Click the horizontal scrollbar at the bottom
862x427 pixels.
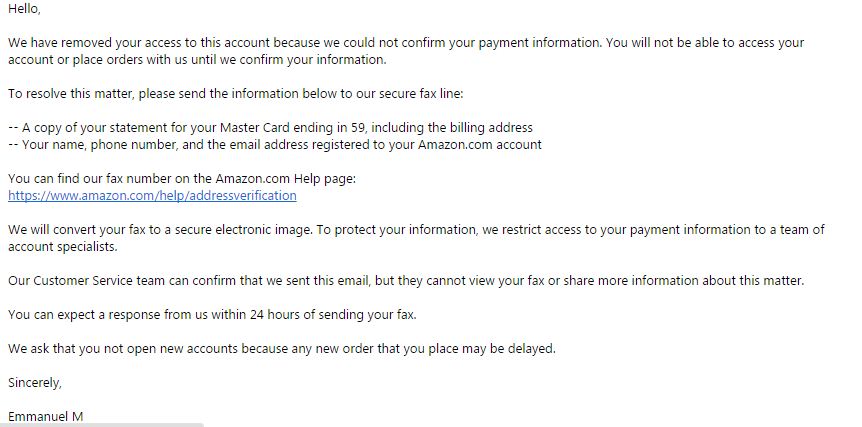(x=100, y=424)
